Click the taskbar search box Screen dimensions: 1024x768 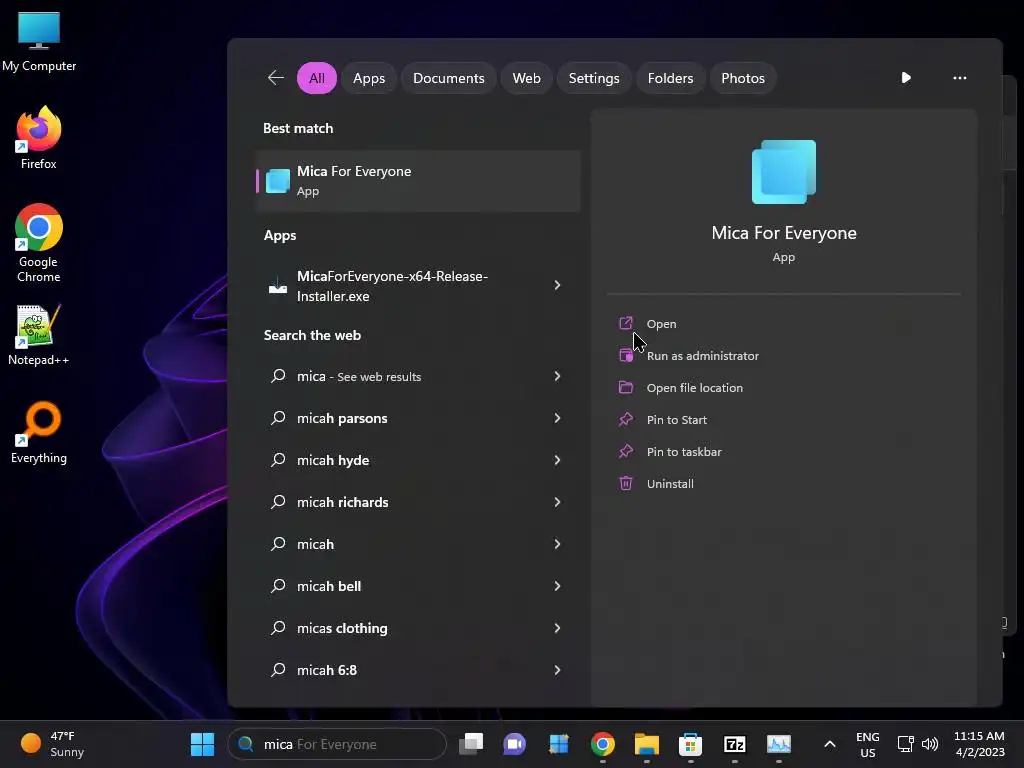tap(337, 744)
